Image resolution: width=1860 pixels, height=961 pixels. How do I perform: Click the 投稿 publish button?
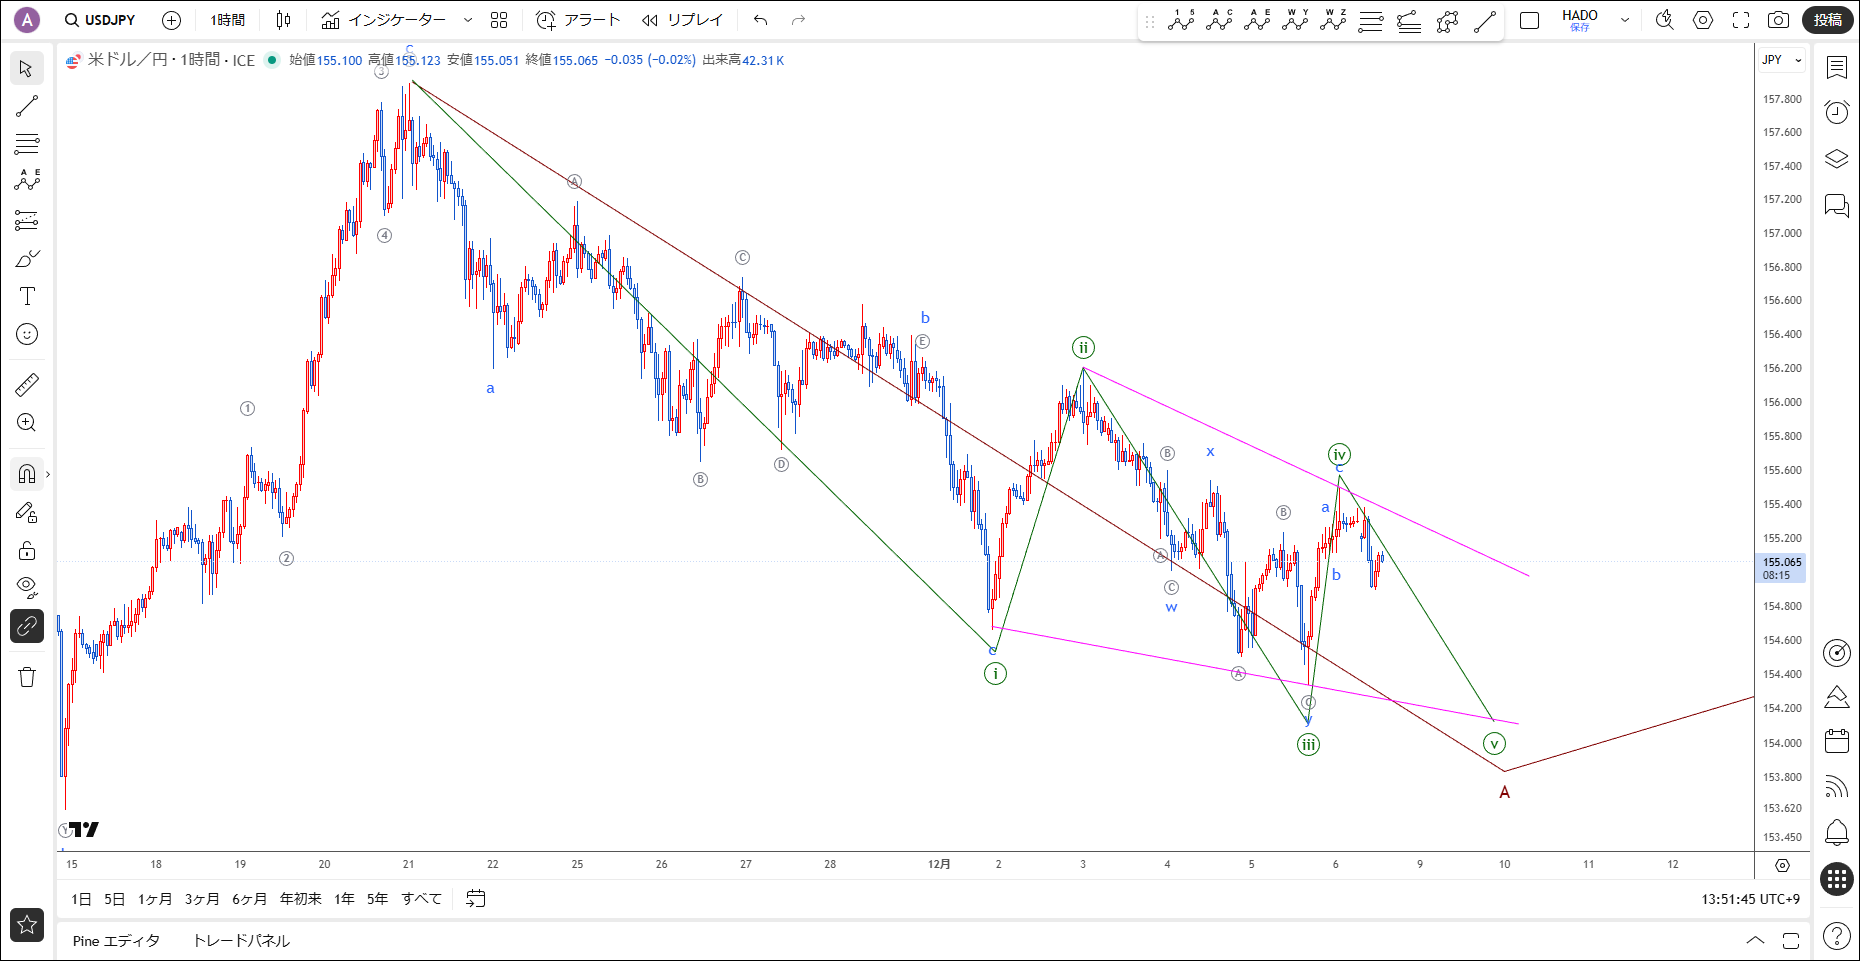[1828, 20]
